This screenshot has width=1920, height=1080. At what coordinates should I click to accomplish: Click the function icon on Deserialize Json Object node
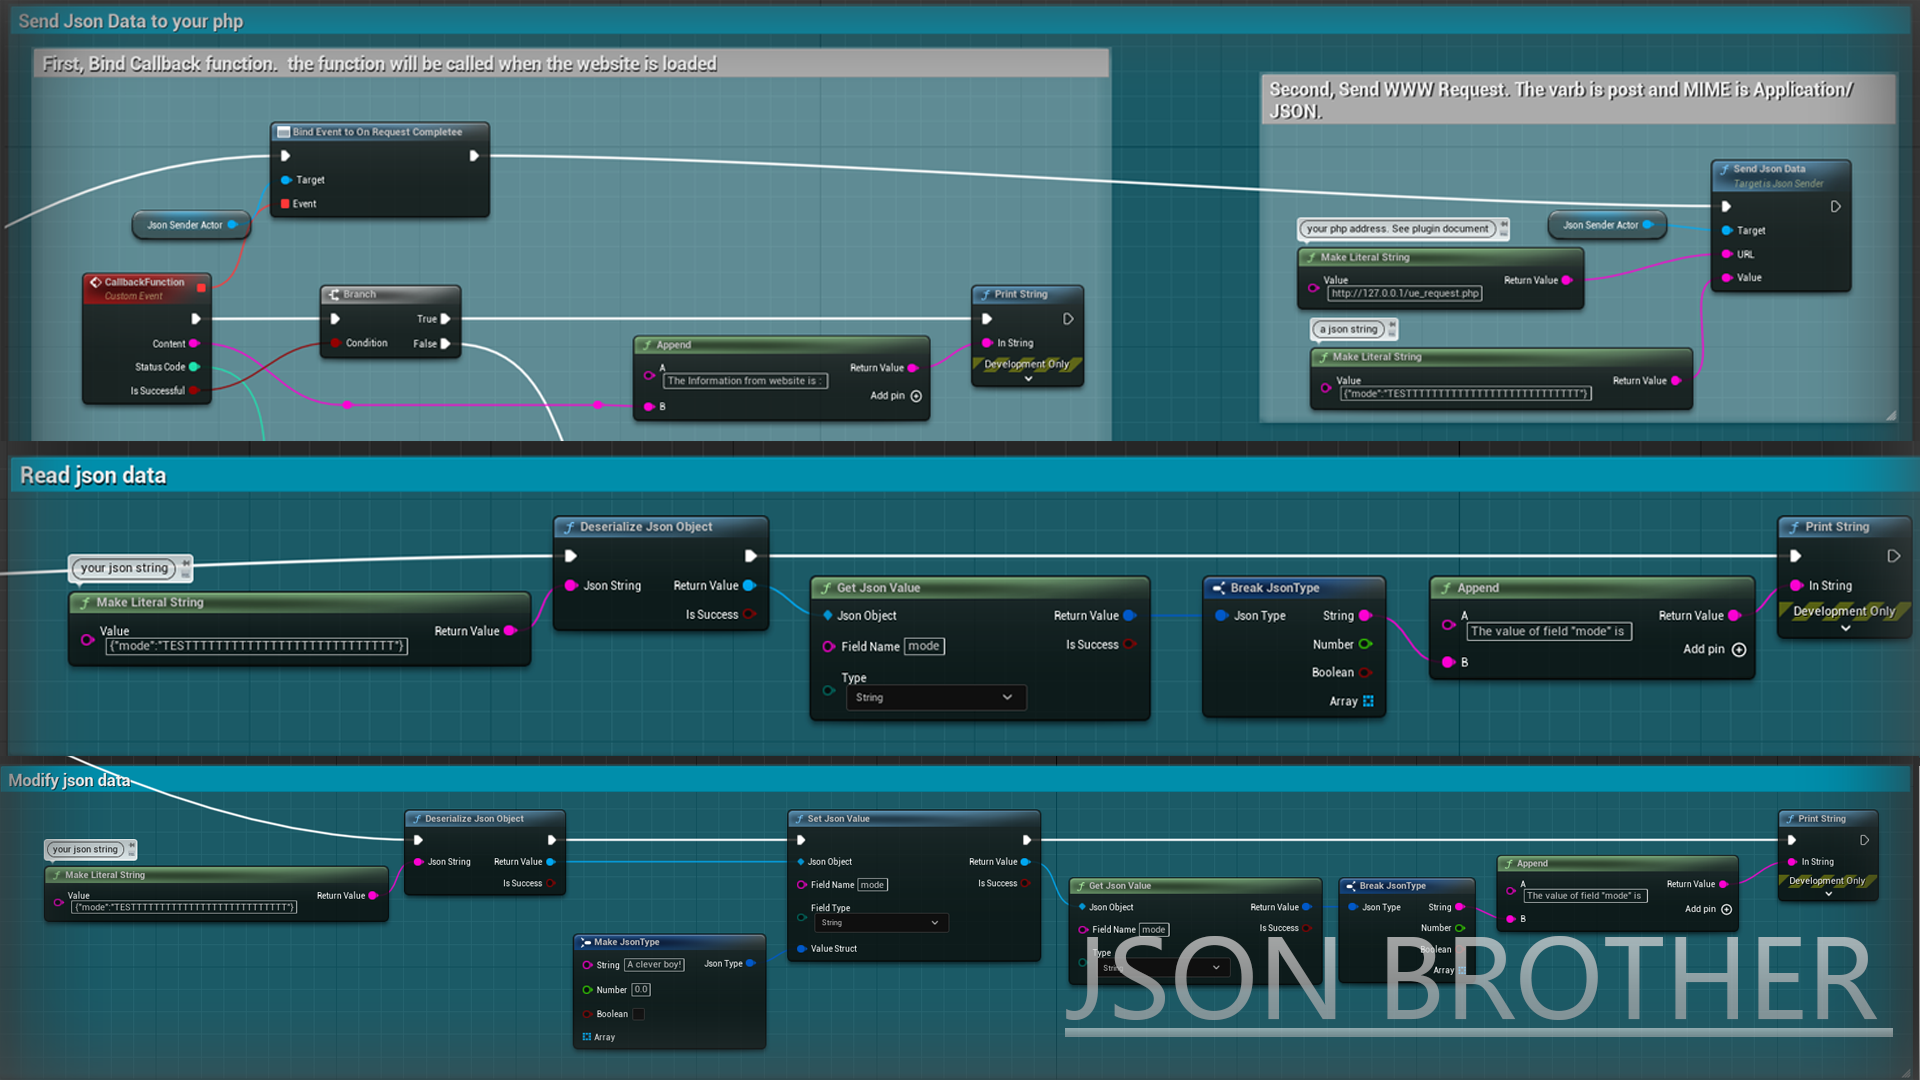click(568, 527)
